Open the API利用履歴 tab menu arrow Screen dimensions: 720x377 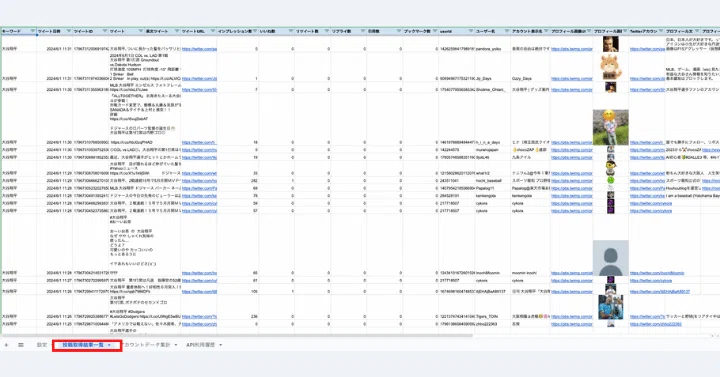tap(221, 345)
